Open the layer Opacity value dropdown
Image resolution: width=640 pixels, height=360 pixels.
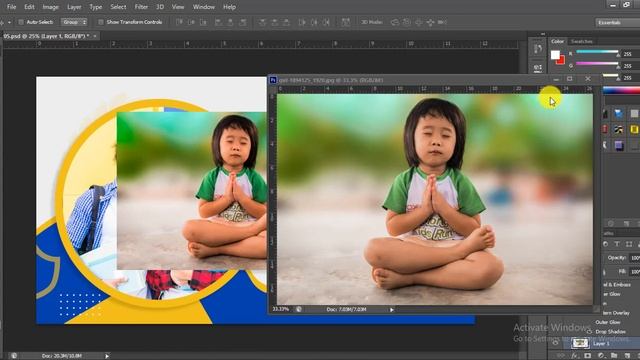(635, 258)
